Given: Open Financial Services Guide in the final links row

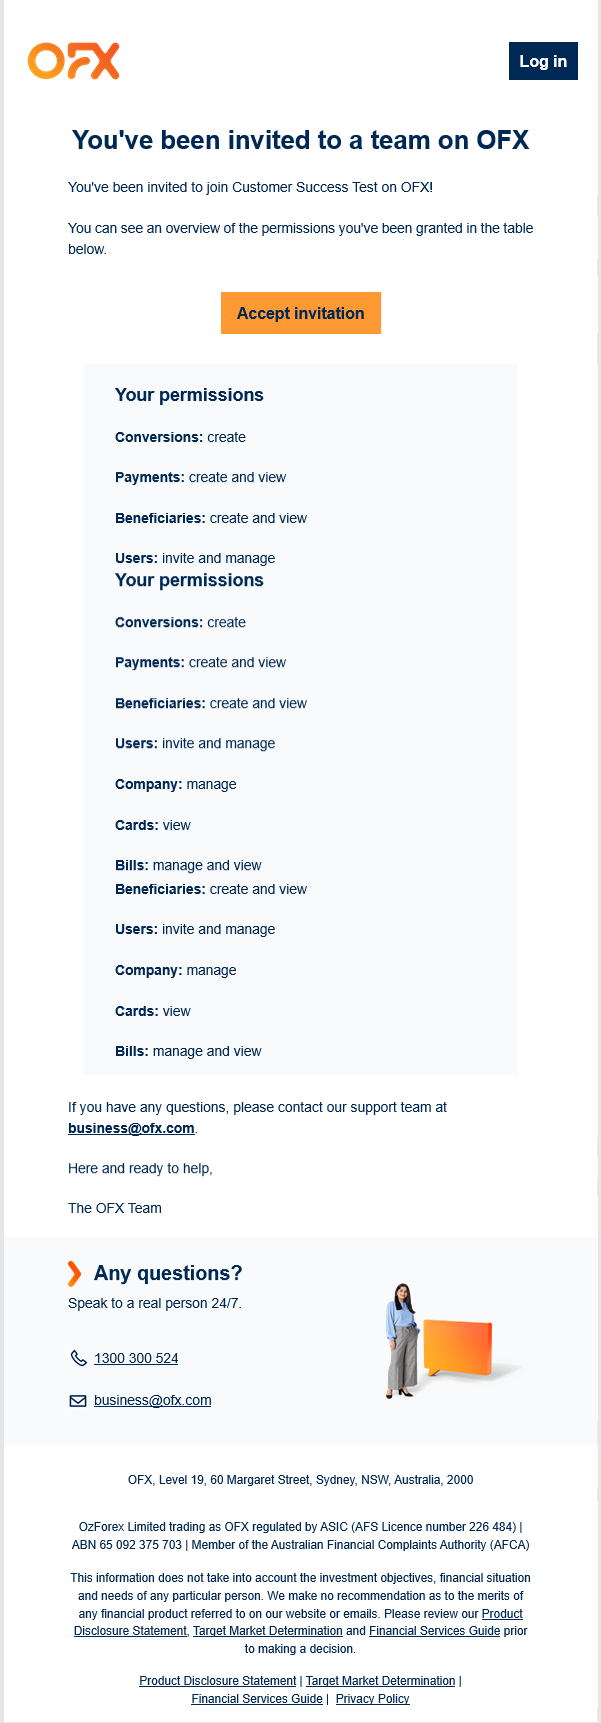Looking at the screenshot, I should pyautogui.click(x=257, y=1699).
